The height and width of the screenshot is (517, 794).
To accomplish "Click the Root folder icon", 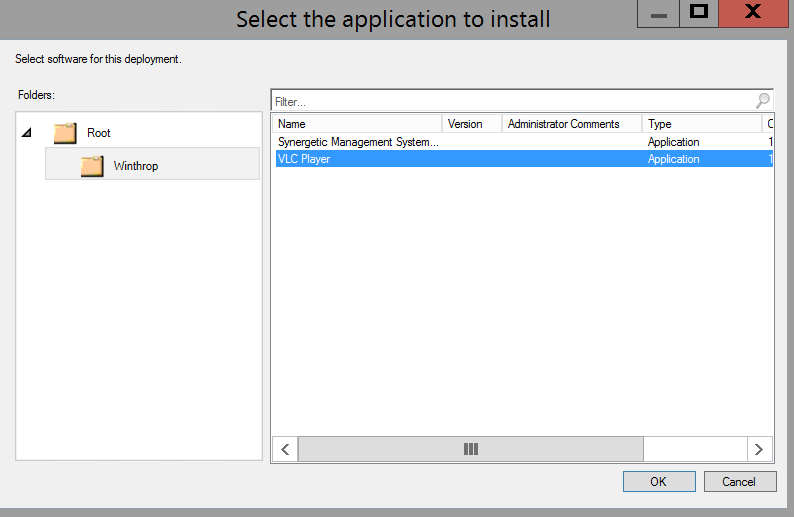I will coord(65,133).
